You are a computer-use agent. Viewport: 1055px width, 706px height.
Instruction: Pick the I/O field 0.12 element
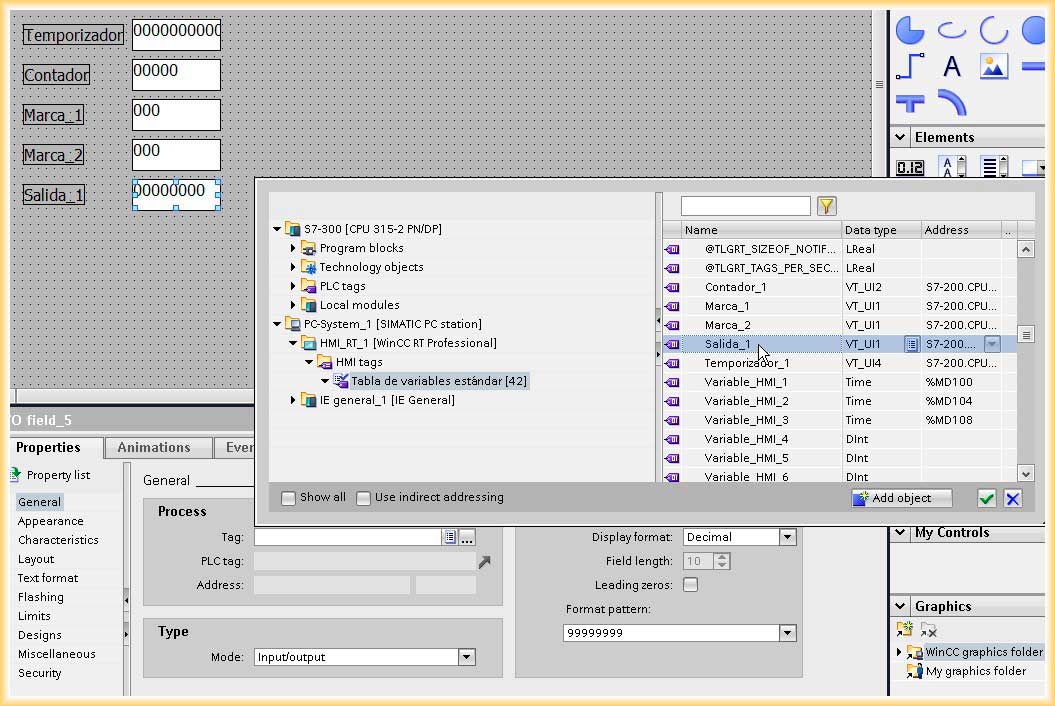point(910,167)
